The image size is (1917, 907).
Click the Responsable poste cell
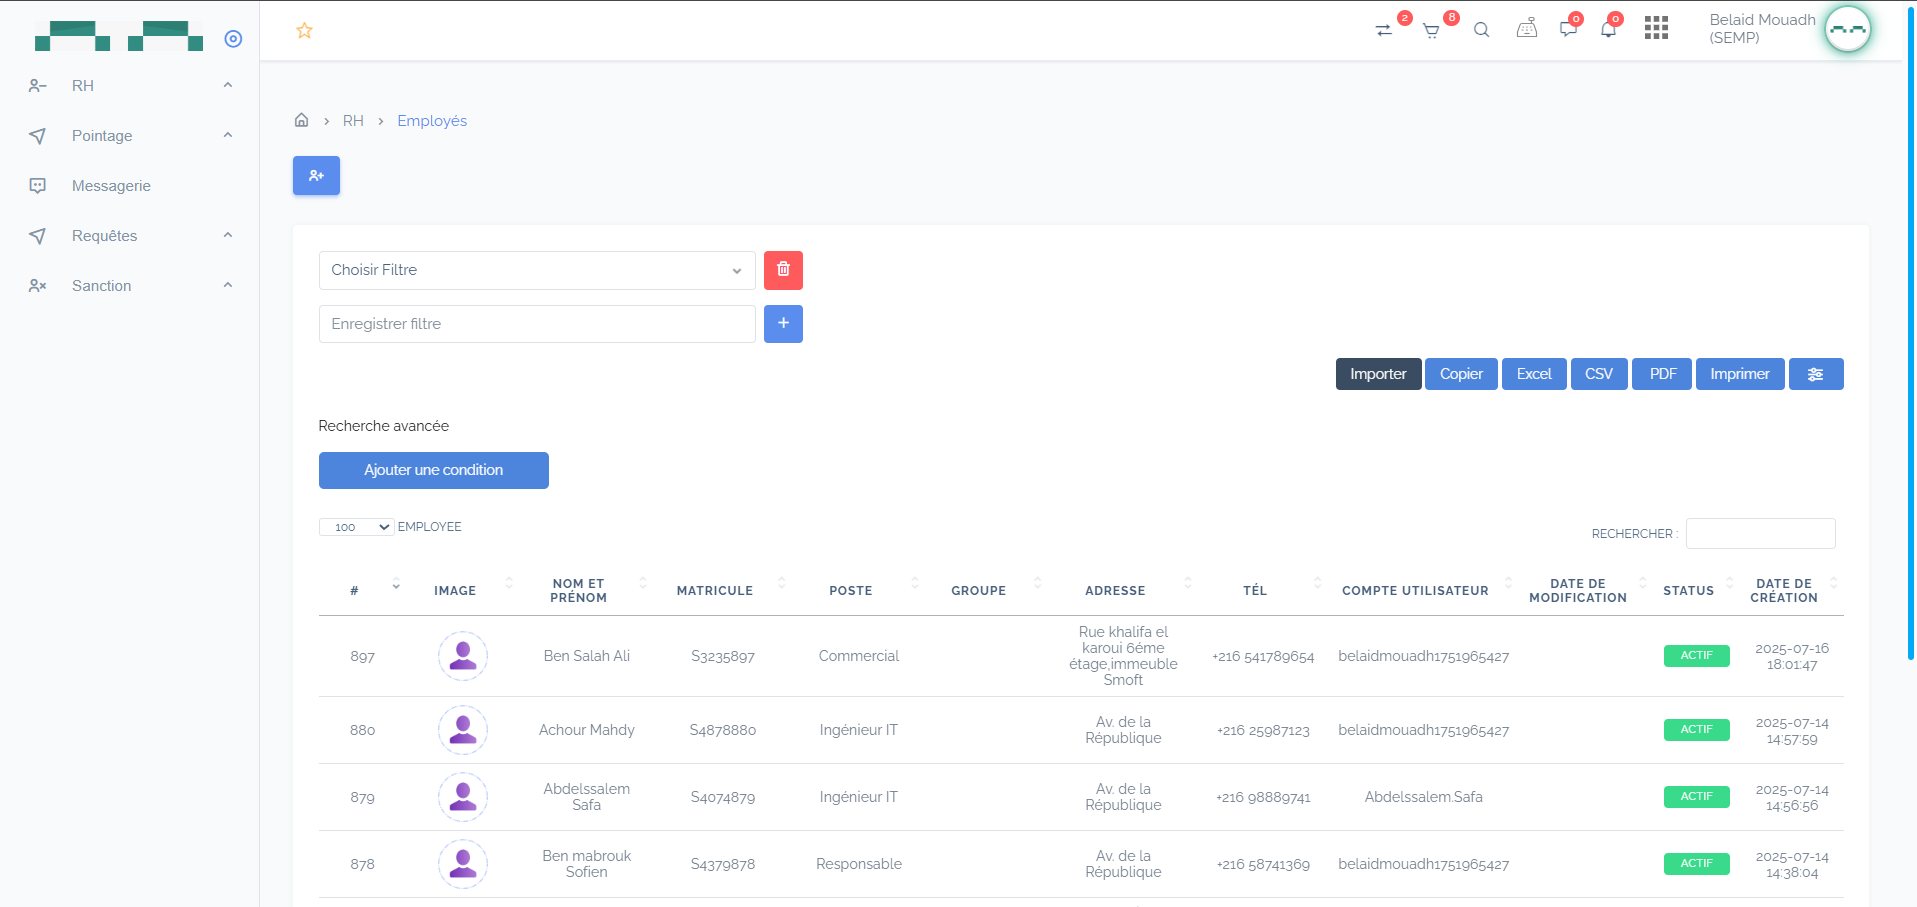859,864
